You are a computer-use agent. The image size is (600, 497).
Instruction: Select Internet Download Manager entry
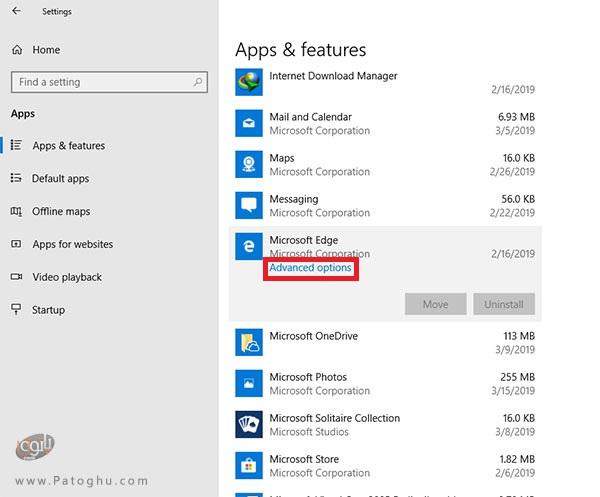coord(385,82)
